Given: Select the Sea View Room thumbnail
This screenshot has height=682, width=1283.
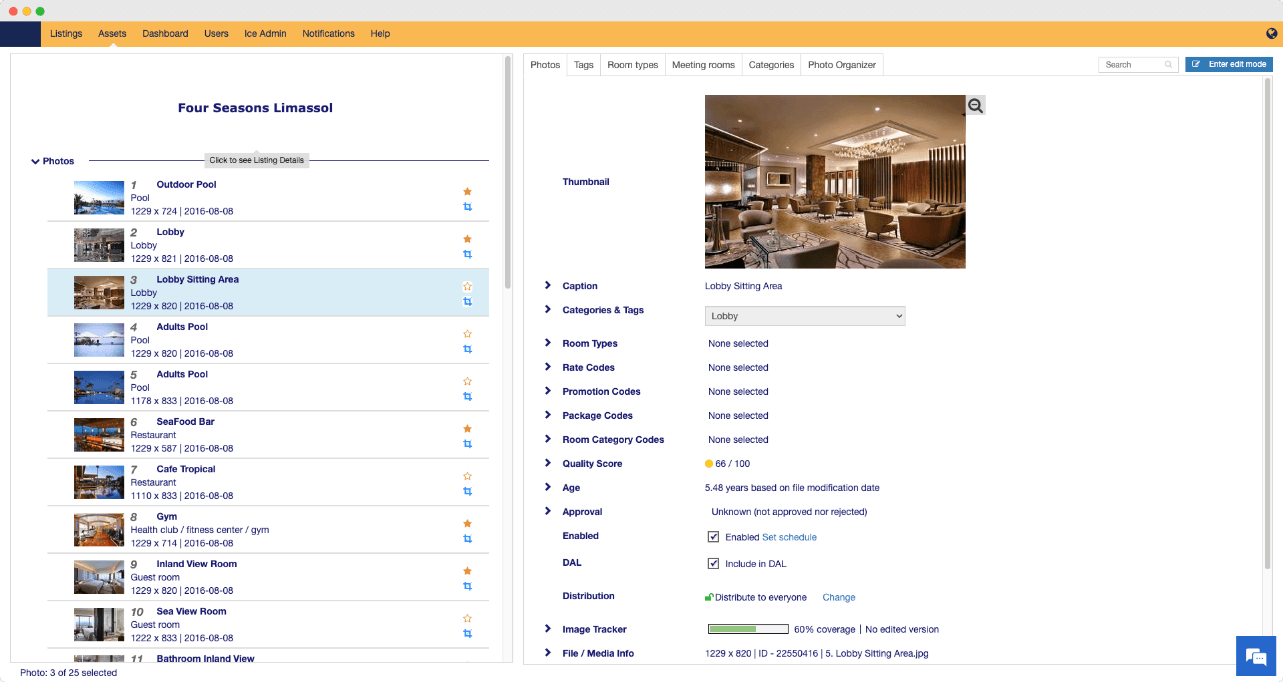Looking at the screenshot, I should pos(99,625).
